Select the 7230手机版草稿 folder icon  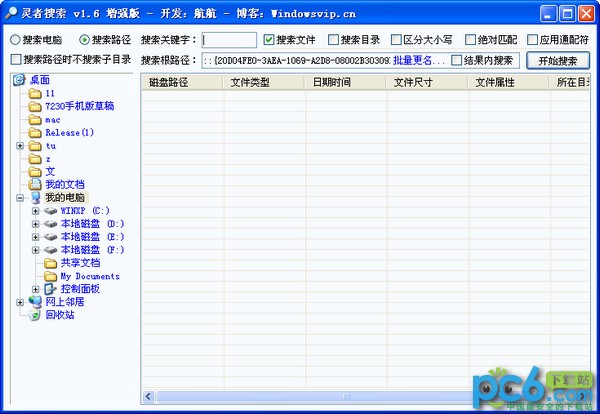[x=35, y=106]
